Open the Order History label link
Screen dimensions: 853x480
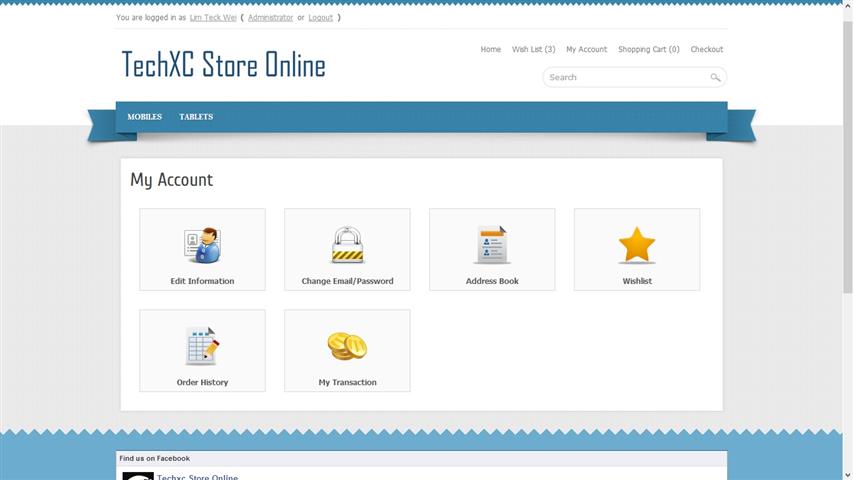coord(202,382)
